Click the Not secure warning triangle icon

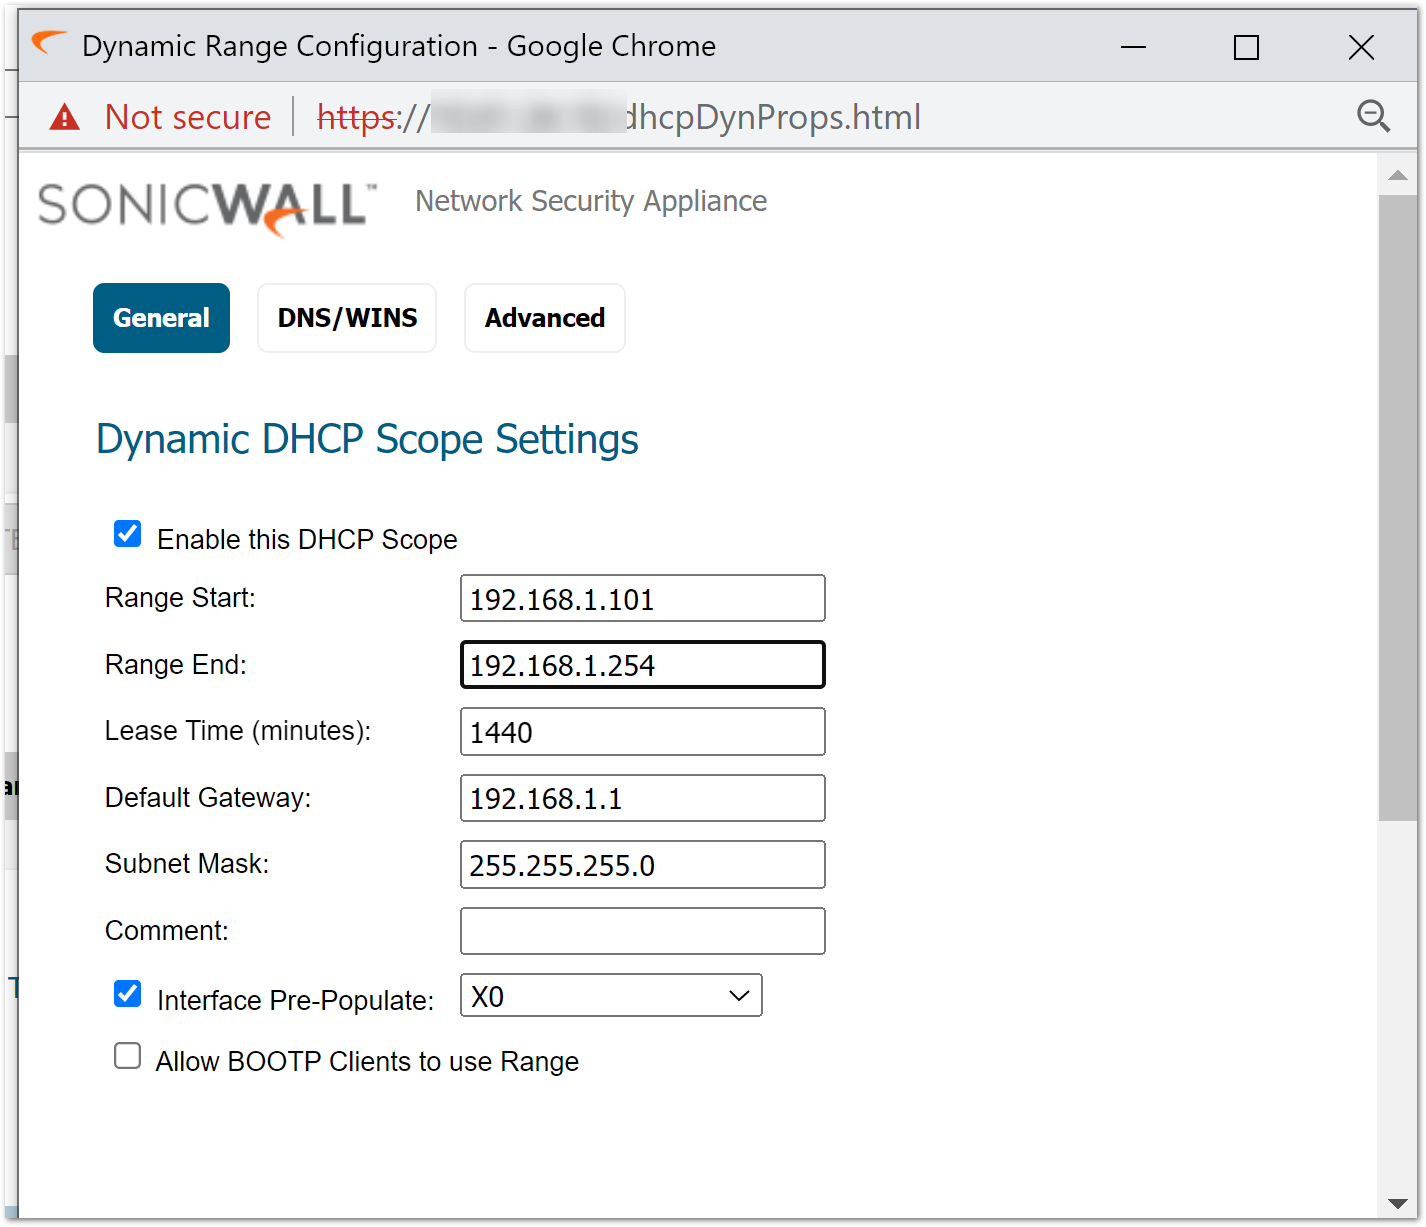click(65, 118)
